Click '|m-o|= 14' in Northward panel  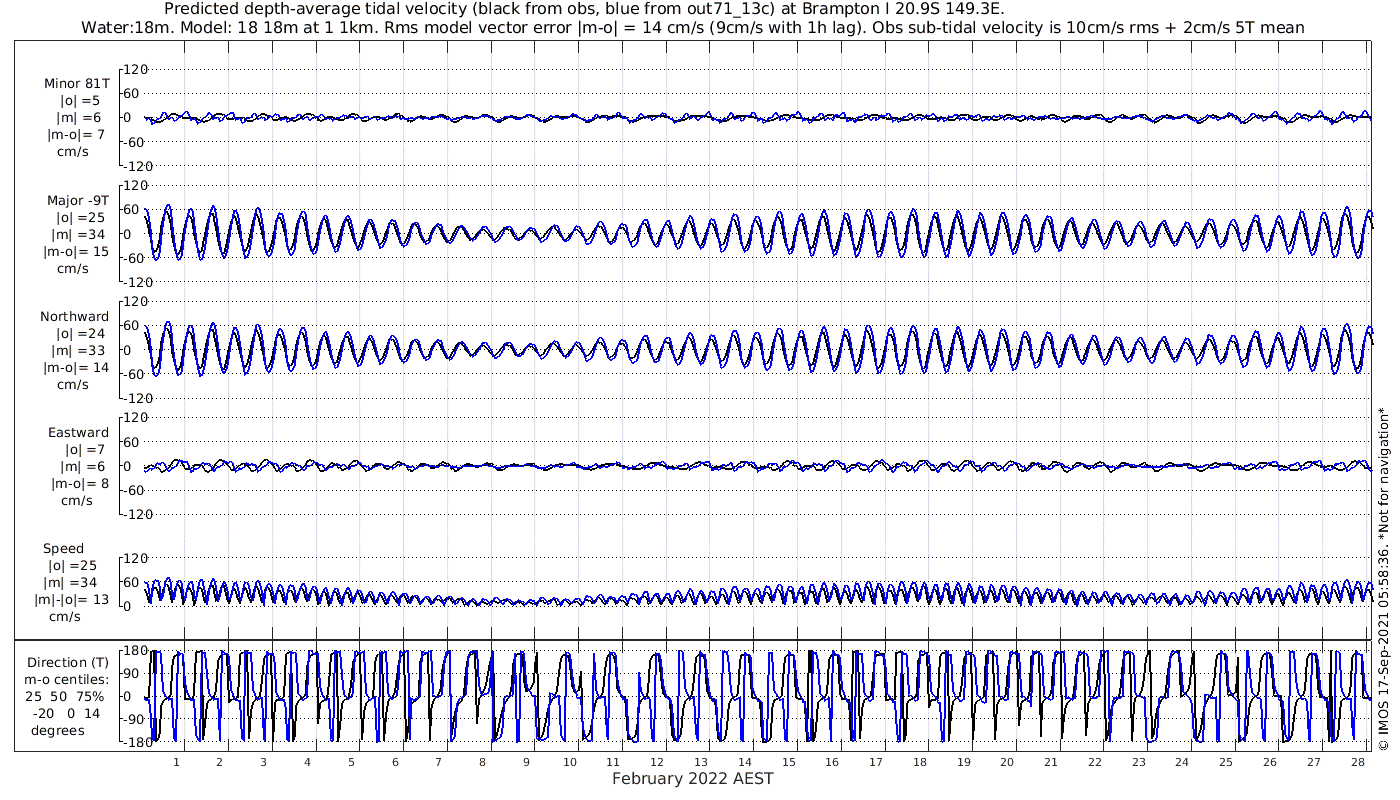pos(76,368)
